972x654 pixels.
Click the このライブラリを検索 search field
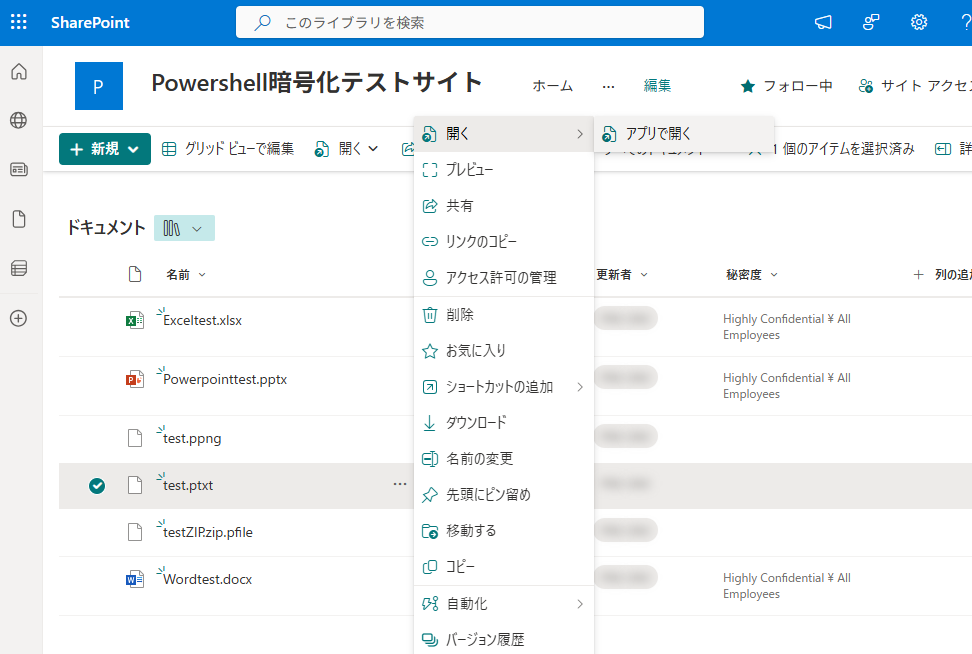(470, 21)
